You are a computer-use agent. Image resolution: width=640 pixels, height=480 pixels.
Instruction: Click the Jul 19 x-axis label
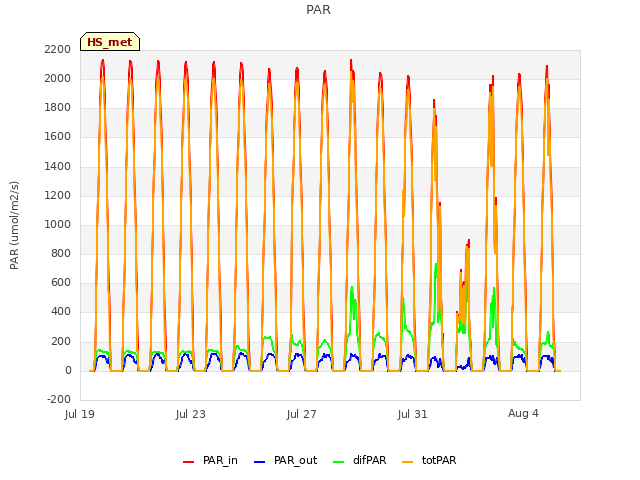coord(80,414)
